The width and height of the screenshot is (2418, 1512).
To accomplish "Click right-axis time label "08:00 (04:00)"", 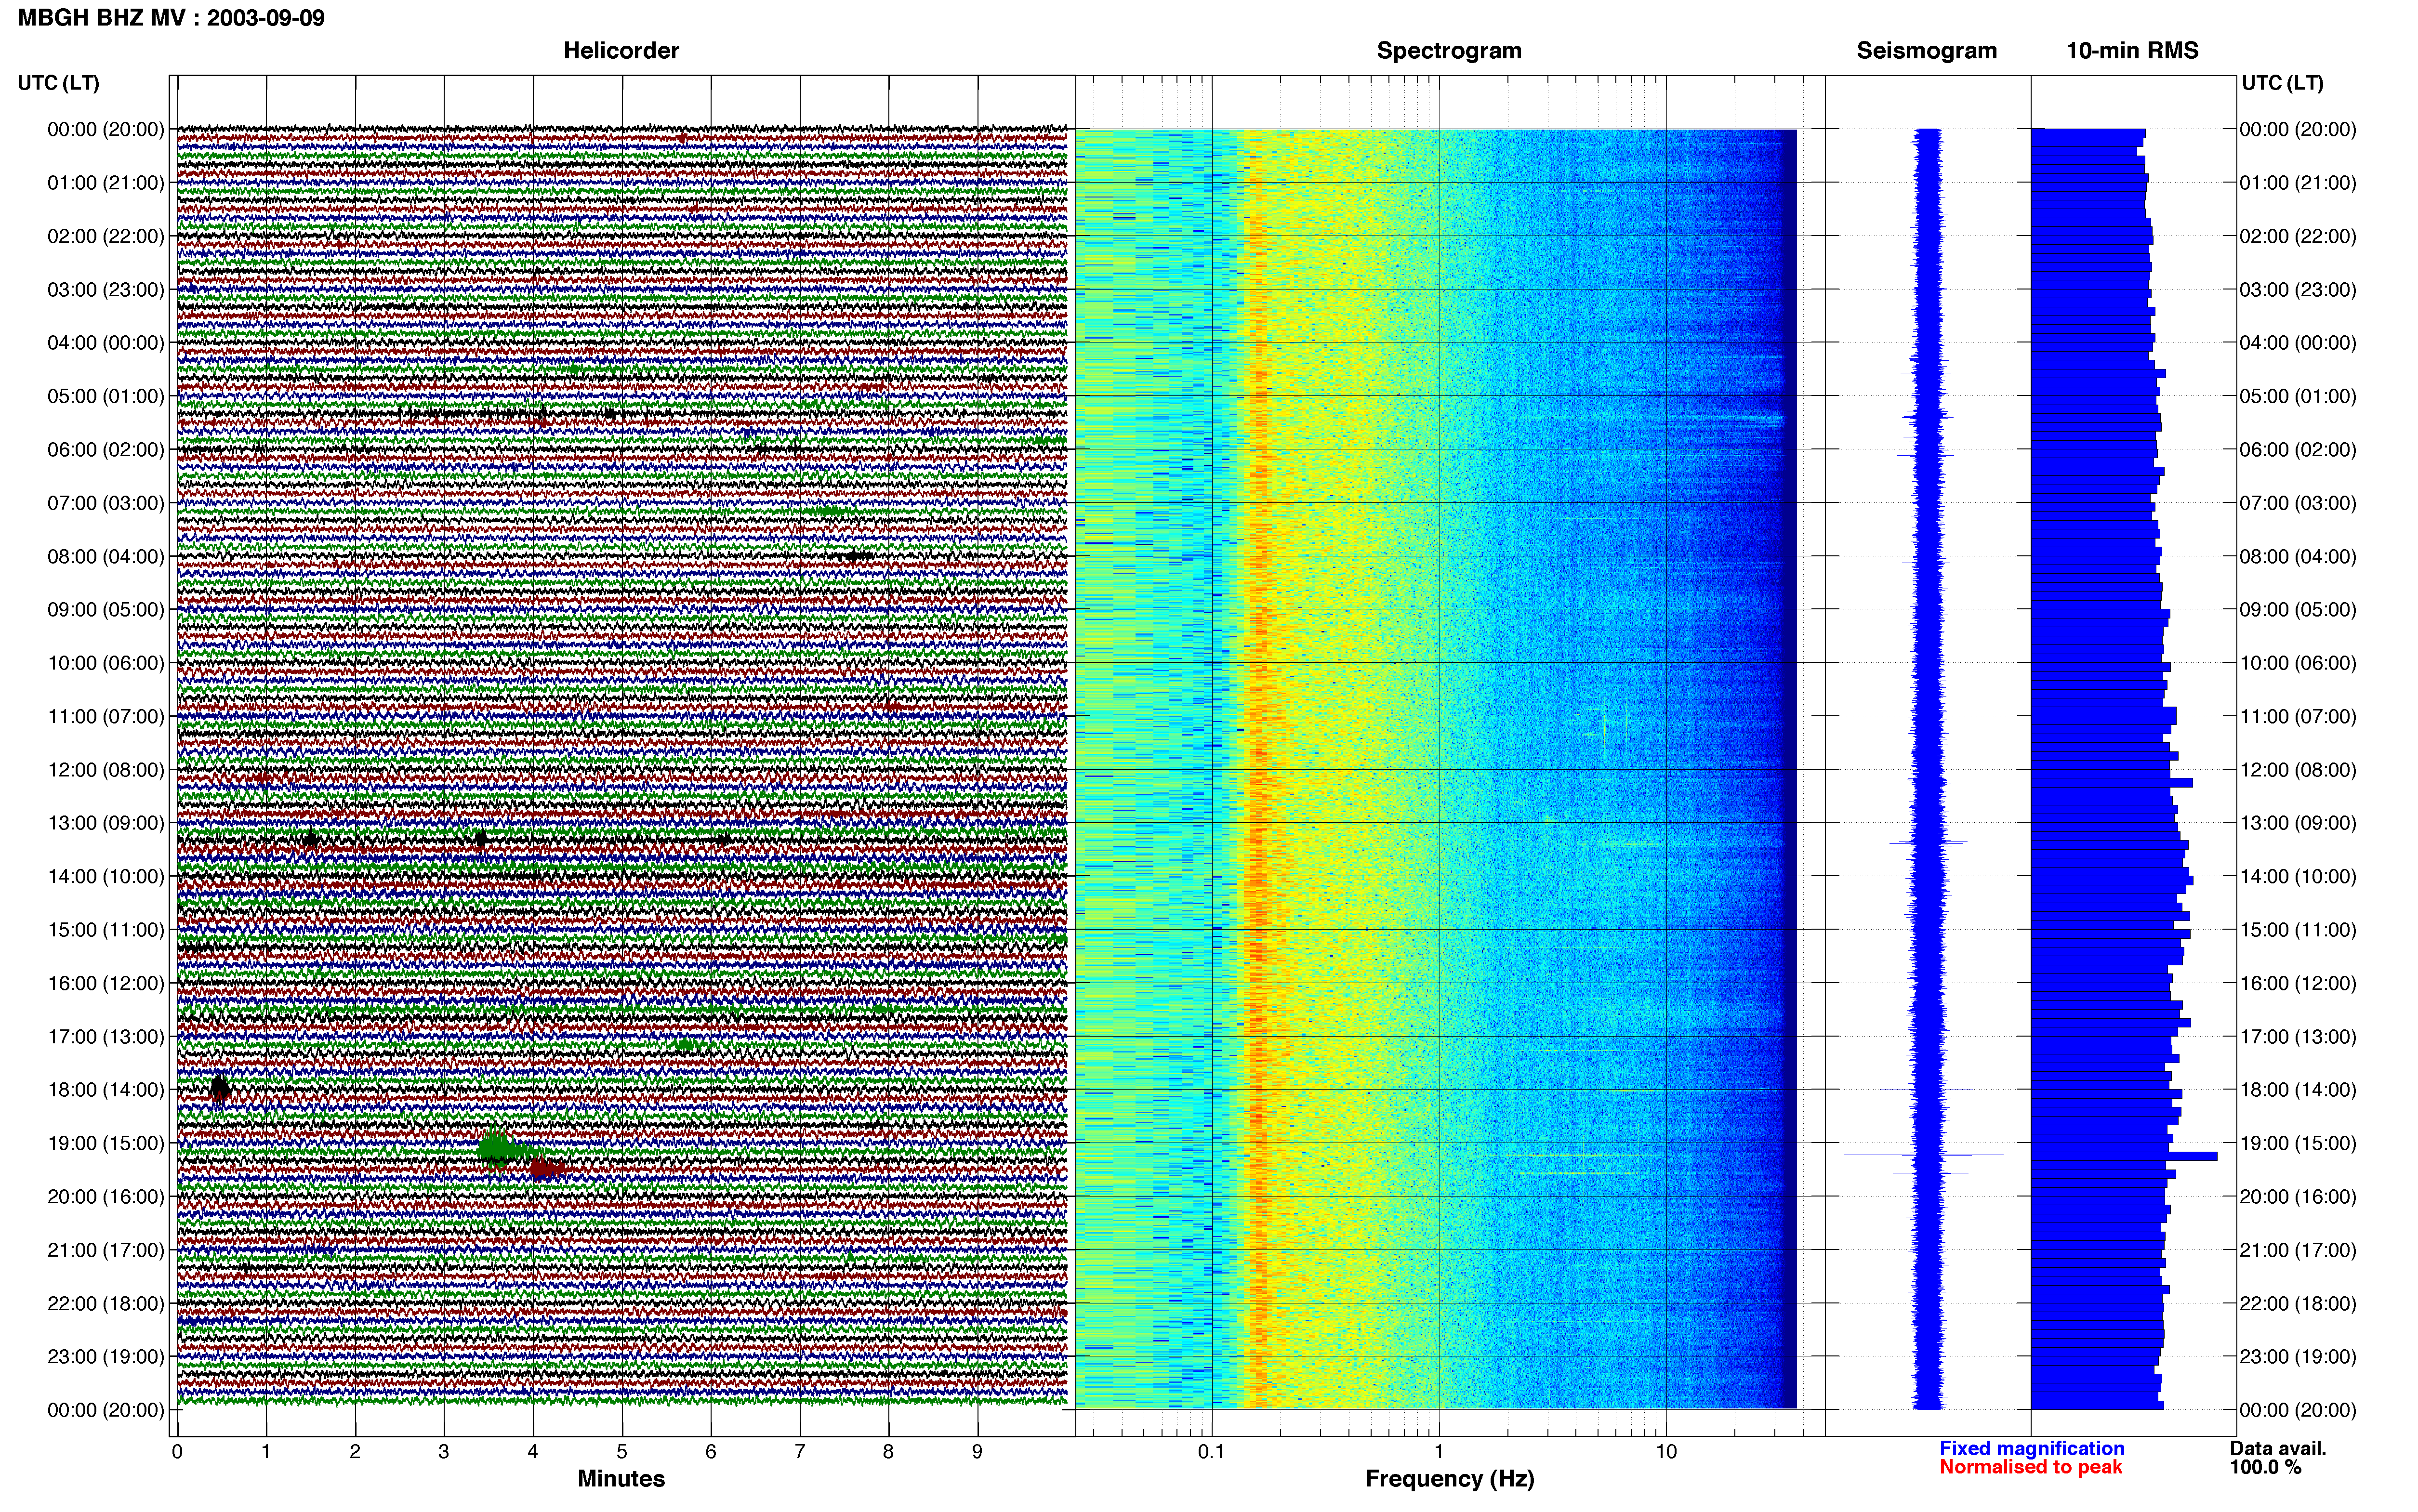I will 2298,556.
